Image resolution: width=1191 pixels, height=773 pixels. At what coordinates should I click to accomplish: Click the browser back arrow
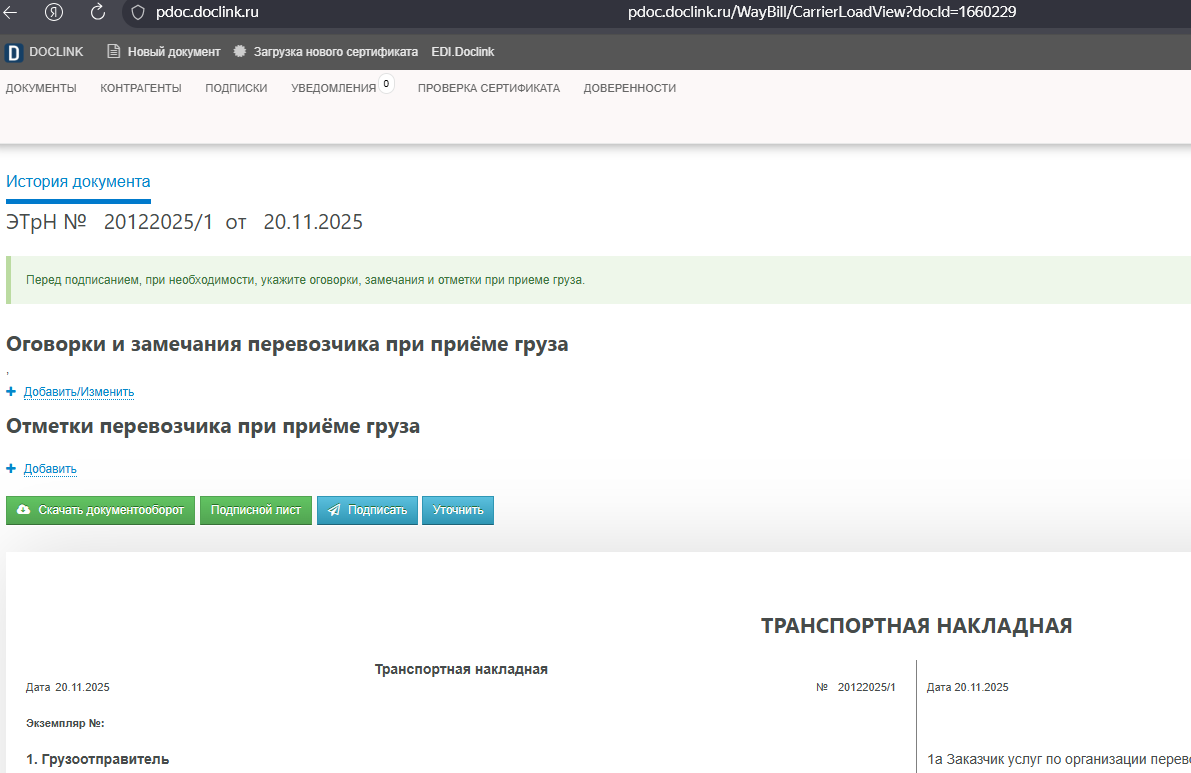click(10, 12)
